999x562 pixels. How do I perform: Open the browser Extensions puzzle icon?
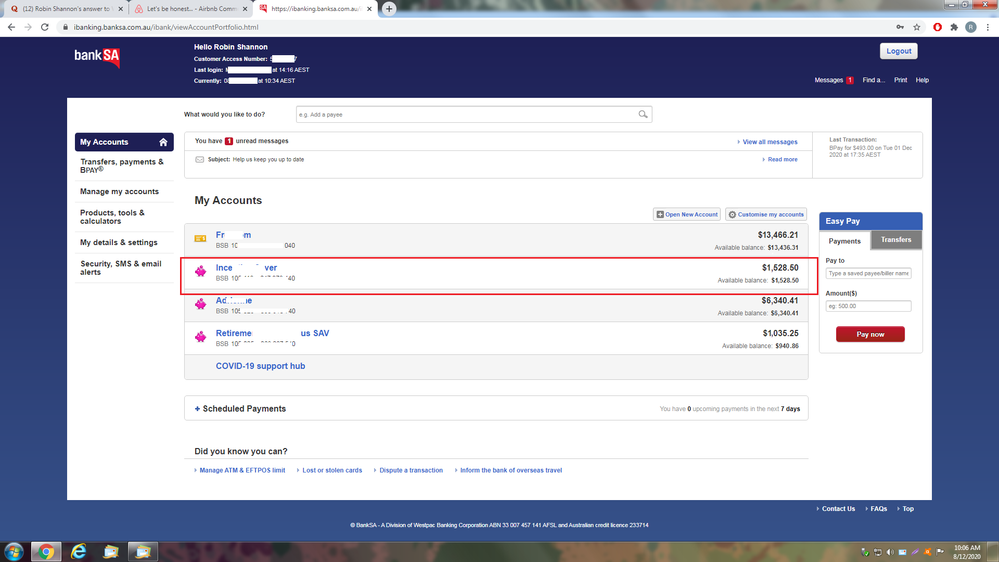click(x=953, y=27)
